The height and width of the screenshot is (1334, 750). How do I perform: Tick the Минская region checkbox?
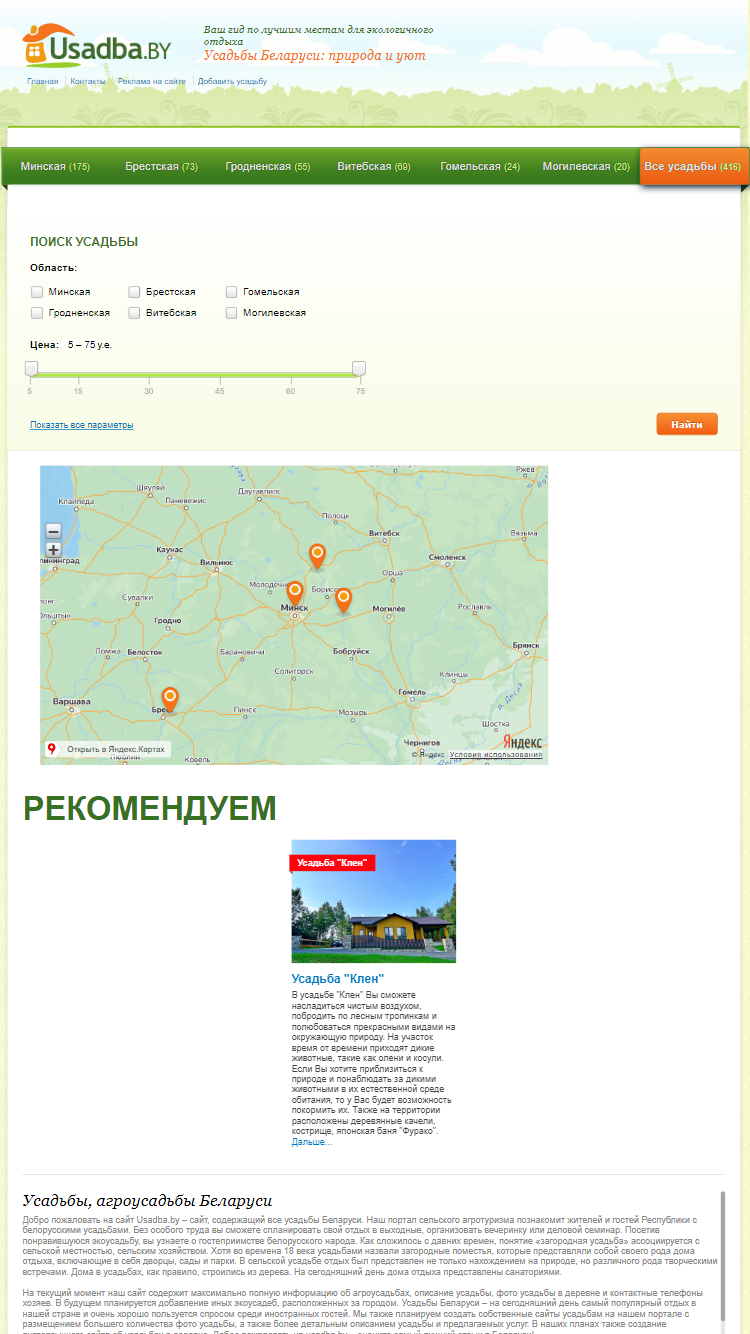click(37, 292)
